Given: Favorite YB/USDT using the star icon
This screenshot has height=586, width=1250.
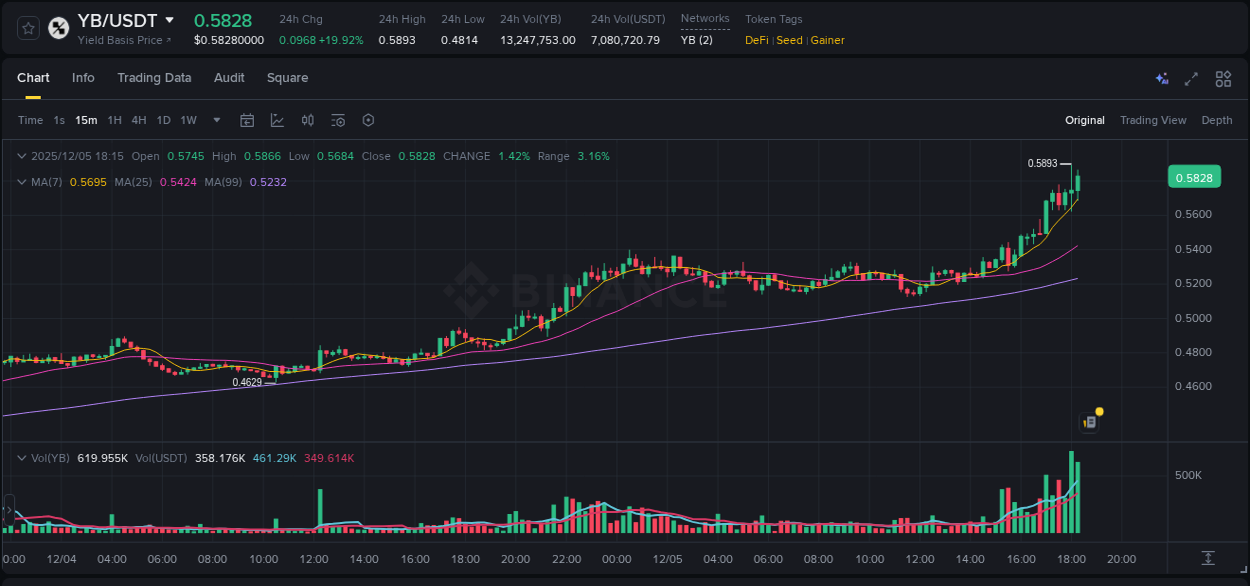Looking at the screenshot, I should click(28, 28).
